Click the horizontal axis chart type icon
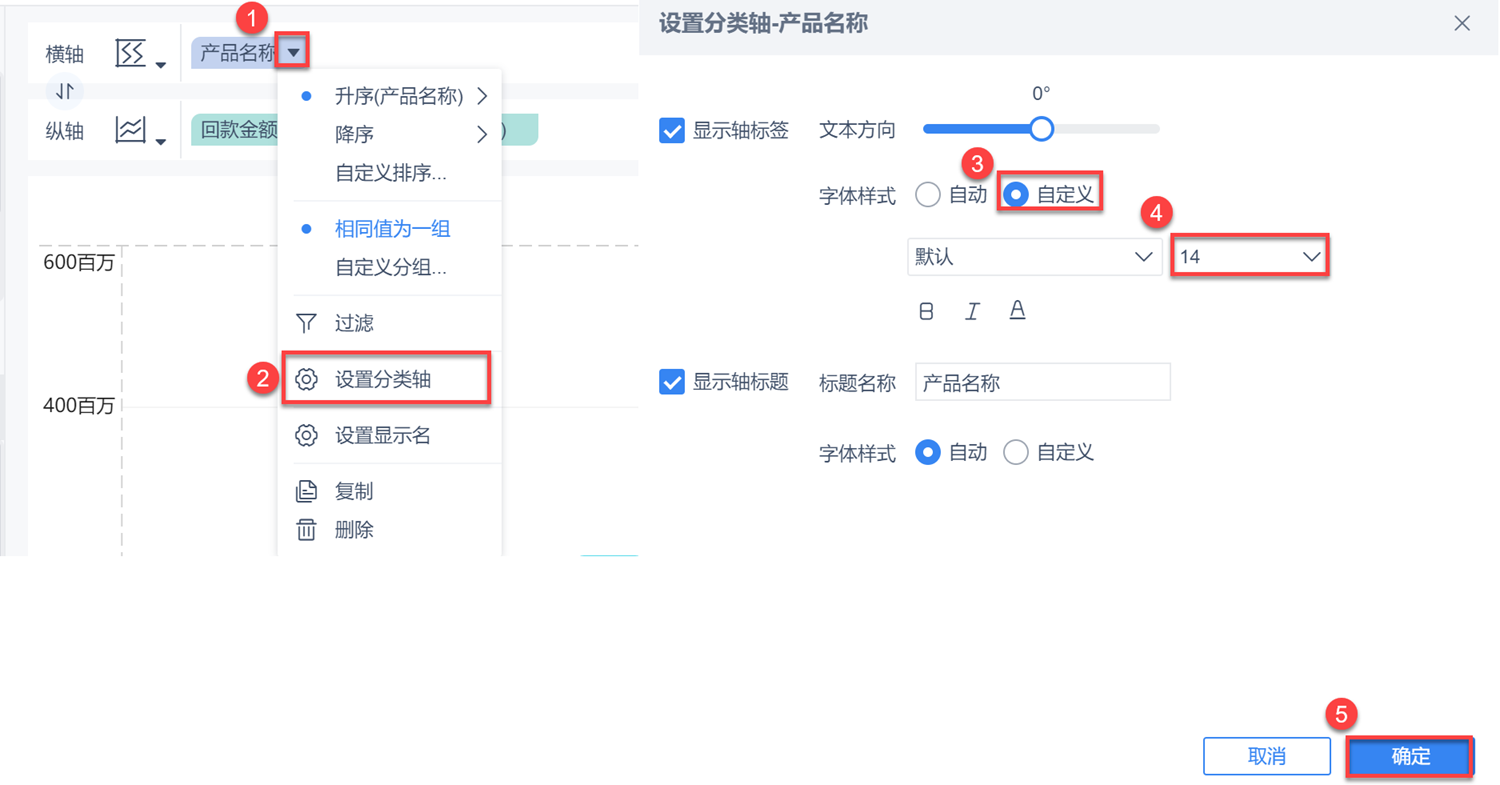This screenshot has width=1500, height=785. click(131, 54)
